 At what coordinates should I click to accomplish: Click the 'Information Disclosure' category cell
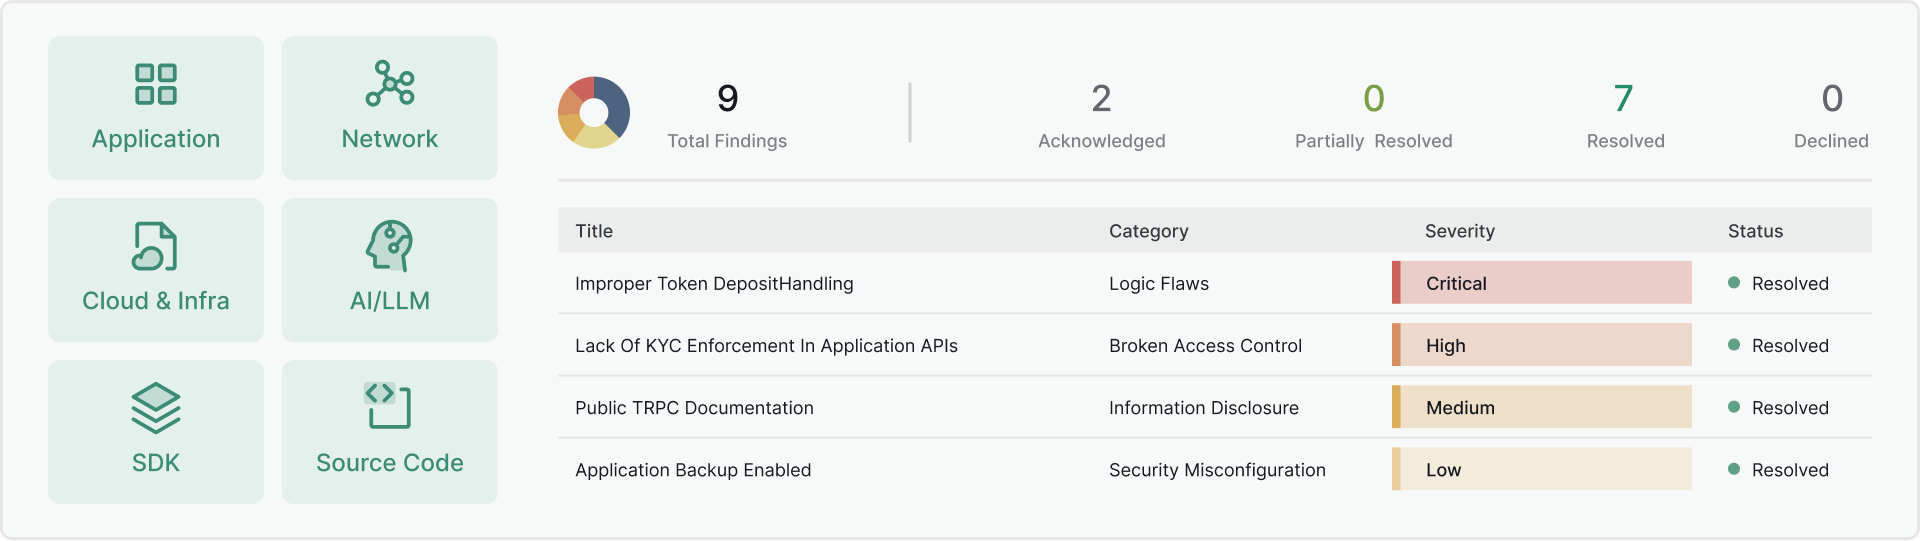click(1204, 407)
